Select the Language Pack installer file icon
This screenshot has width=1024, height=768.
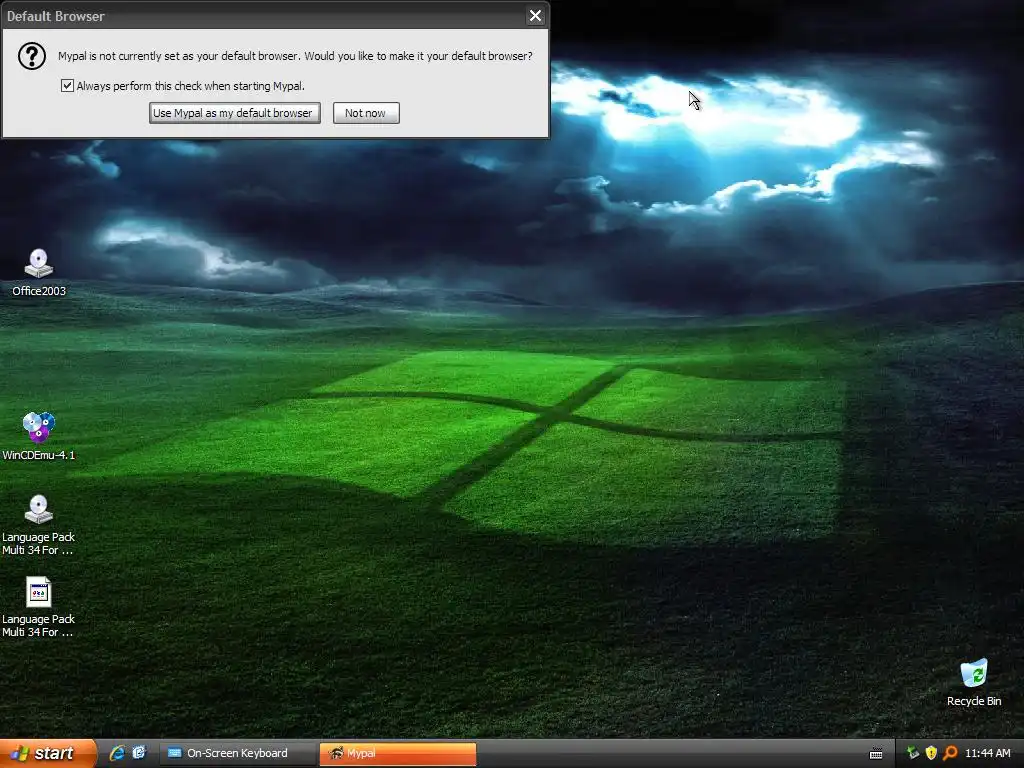coord(39,607)
